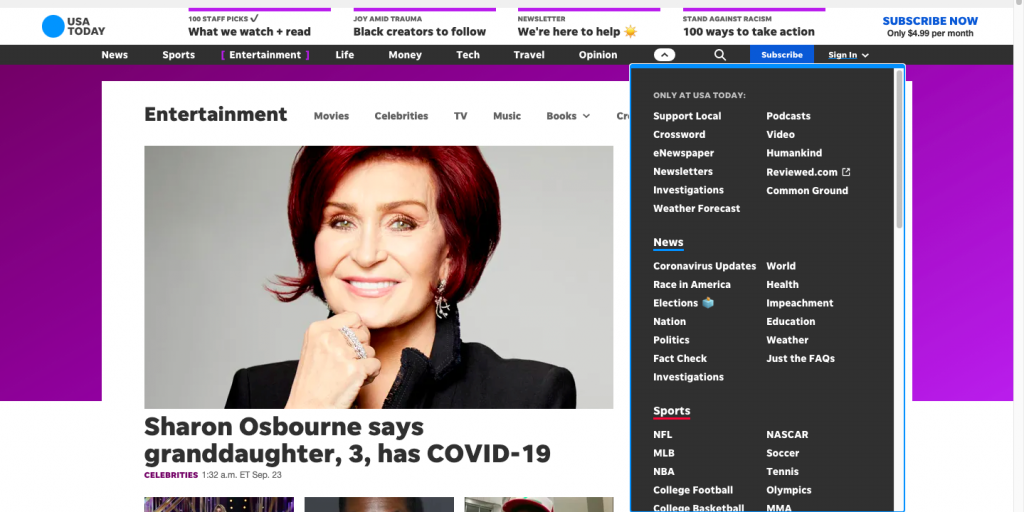Collapse the more-sections menu arrow button
1024x512 pixels.
click(664, 55)
